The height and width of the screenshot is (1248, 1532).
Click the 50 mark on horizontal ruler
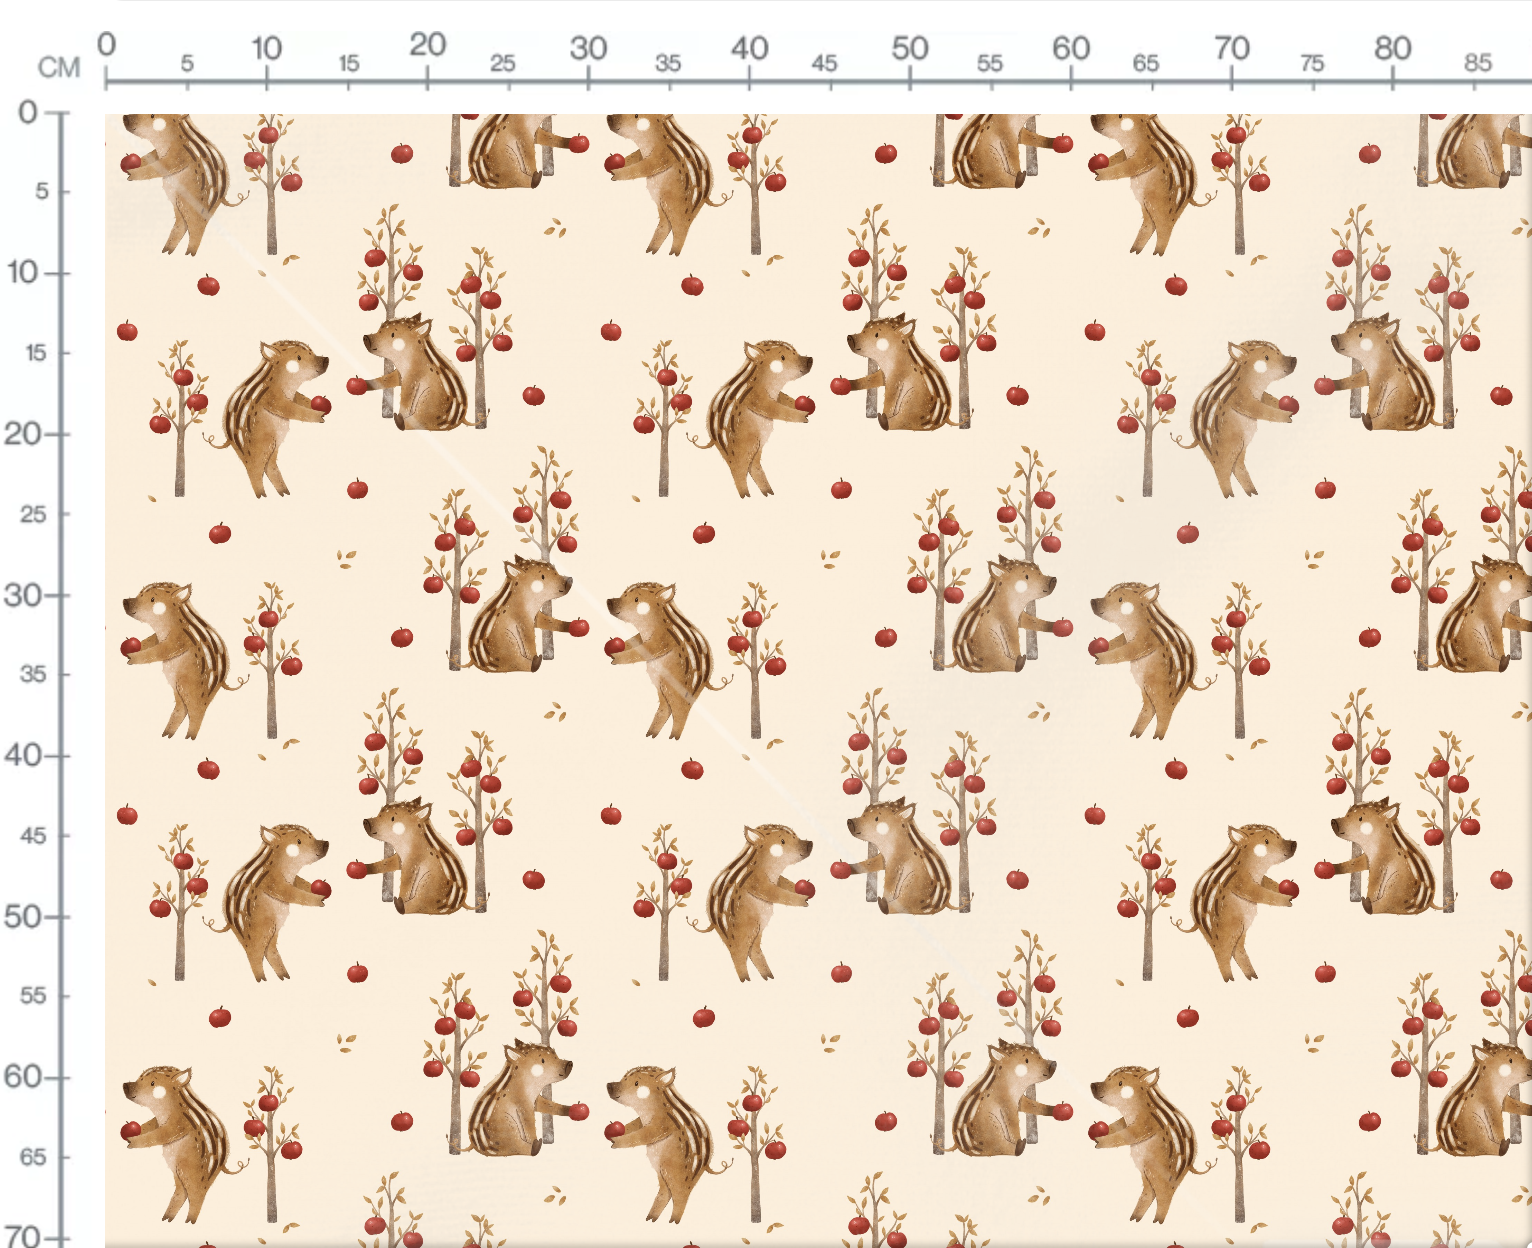click(910, 48)
